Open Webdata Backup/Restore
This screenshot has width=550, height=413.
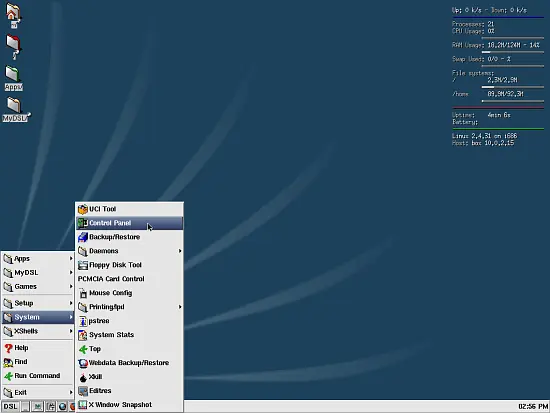point(129,363)
